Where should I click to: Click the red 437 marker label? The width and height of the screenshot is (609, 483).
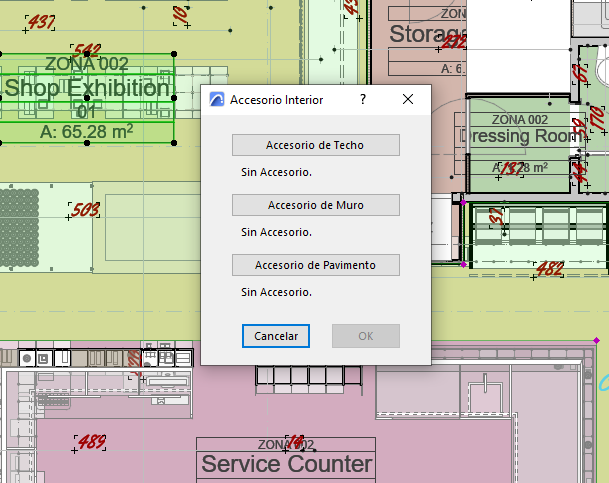(41, 23)
